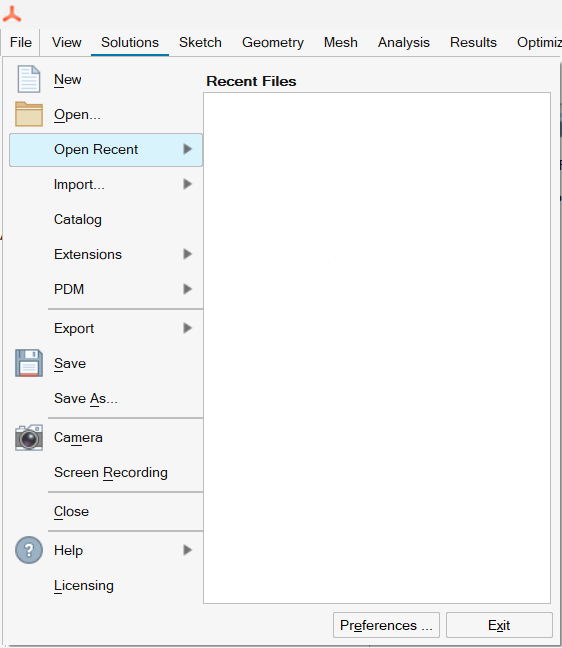Expand the Extensions submenu arrow
This screenshot has height=648, width=562.
[188, 254]
